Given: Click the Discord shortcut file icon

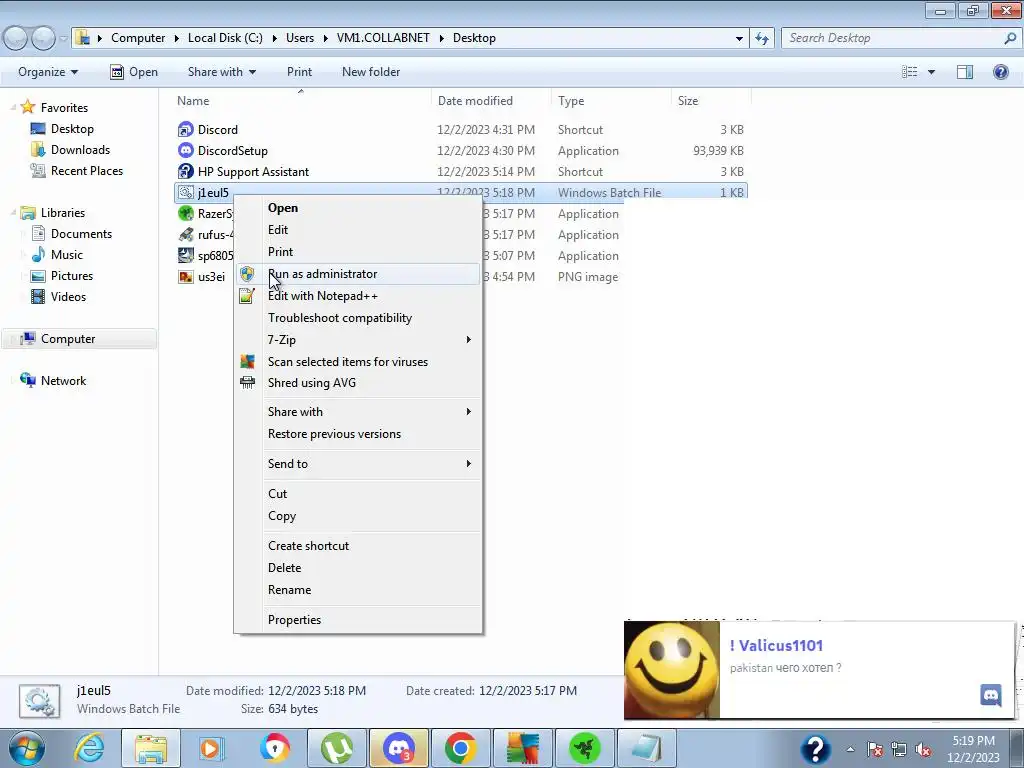Looking at the screenshot, I should pos(185,129).
